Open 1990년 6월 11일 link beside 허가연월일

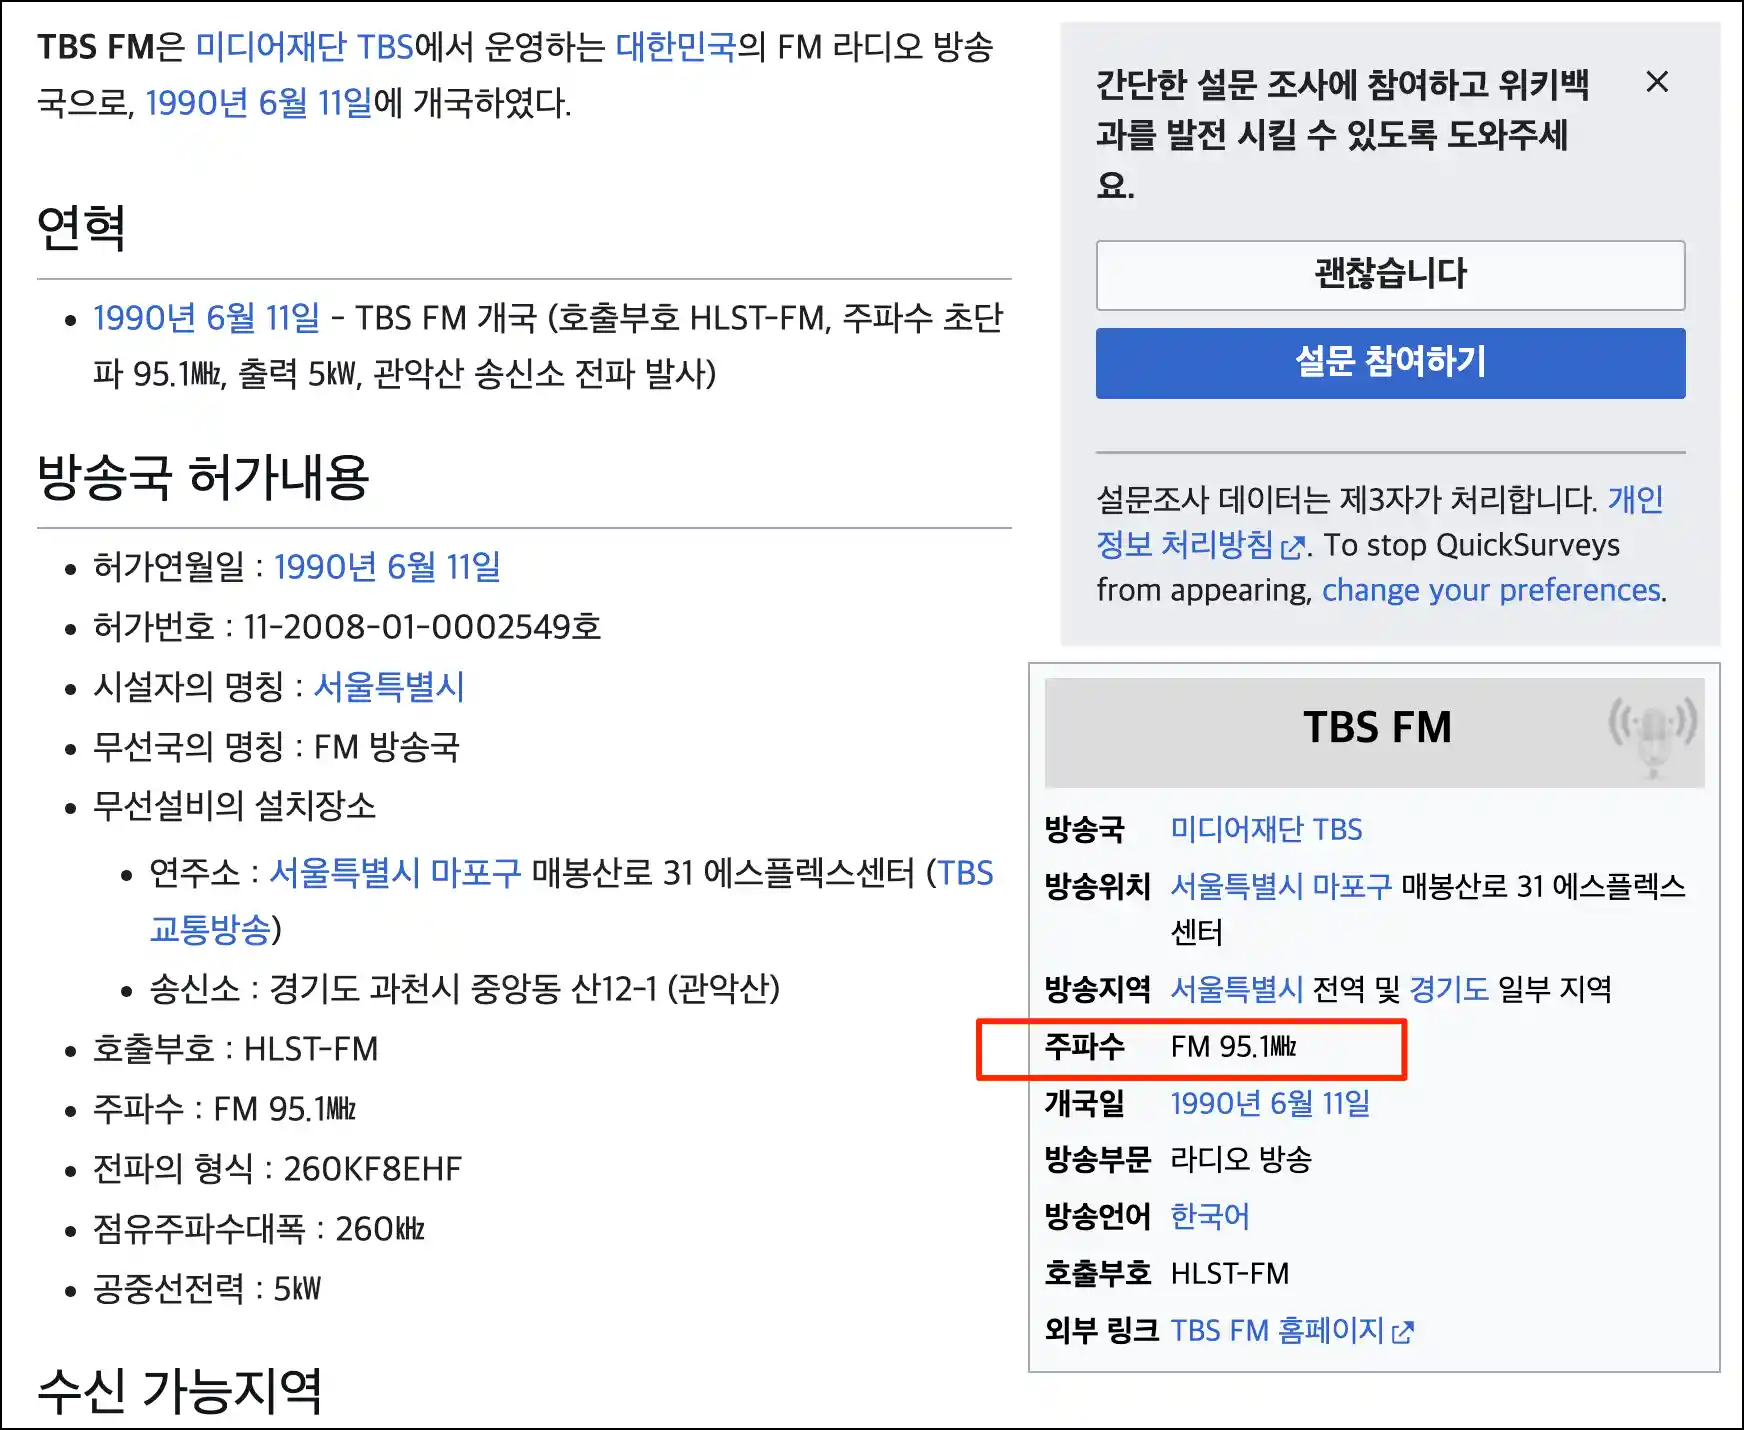point(387,567)
